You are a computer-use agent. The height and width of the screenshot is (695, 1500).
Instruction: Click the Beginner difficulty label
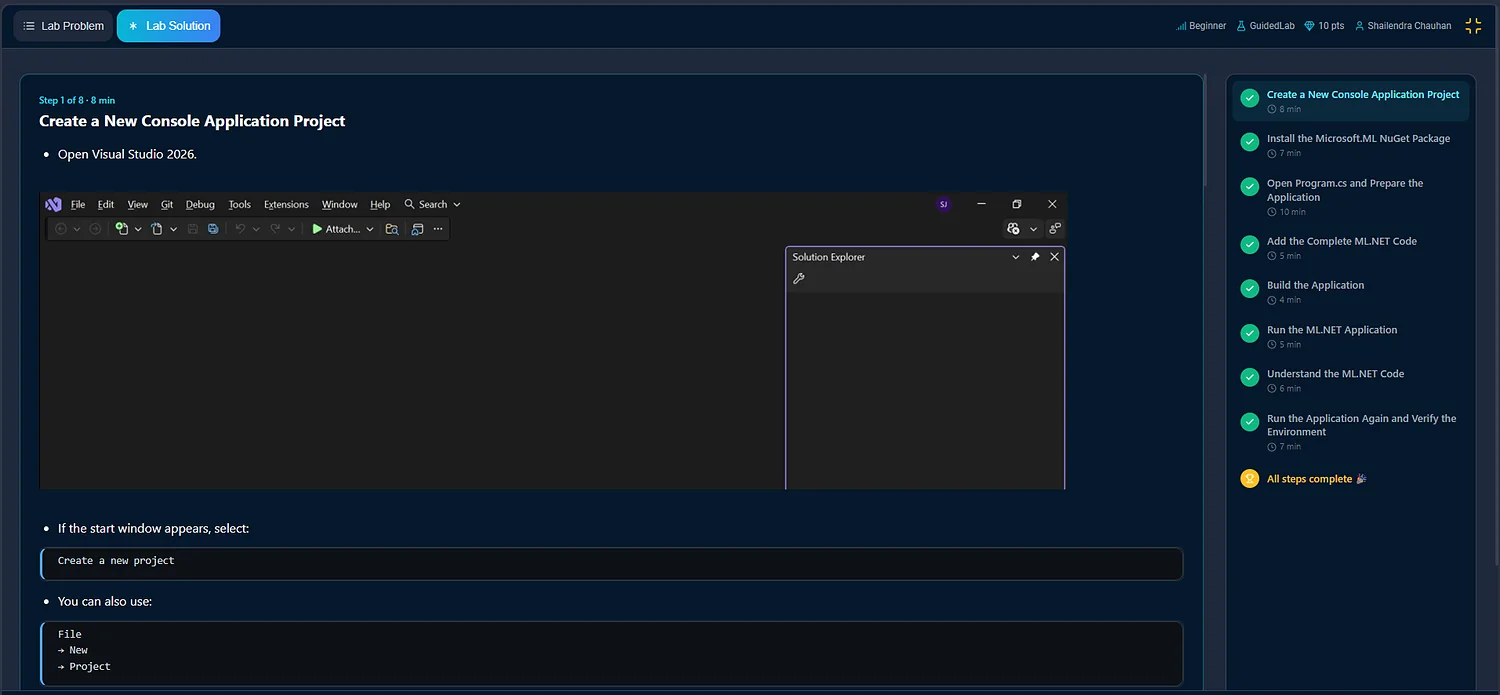[1201, 26]
